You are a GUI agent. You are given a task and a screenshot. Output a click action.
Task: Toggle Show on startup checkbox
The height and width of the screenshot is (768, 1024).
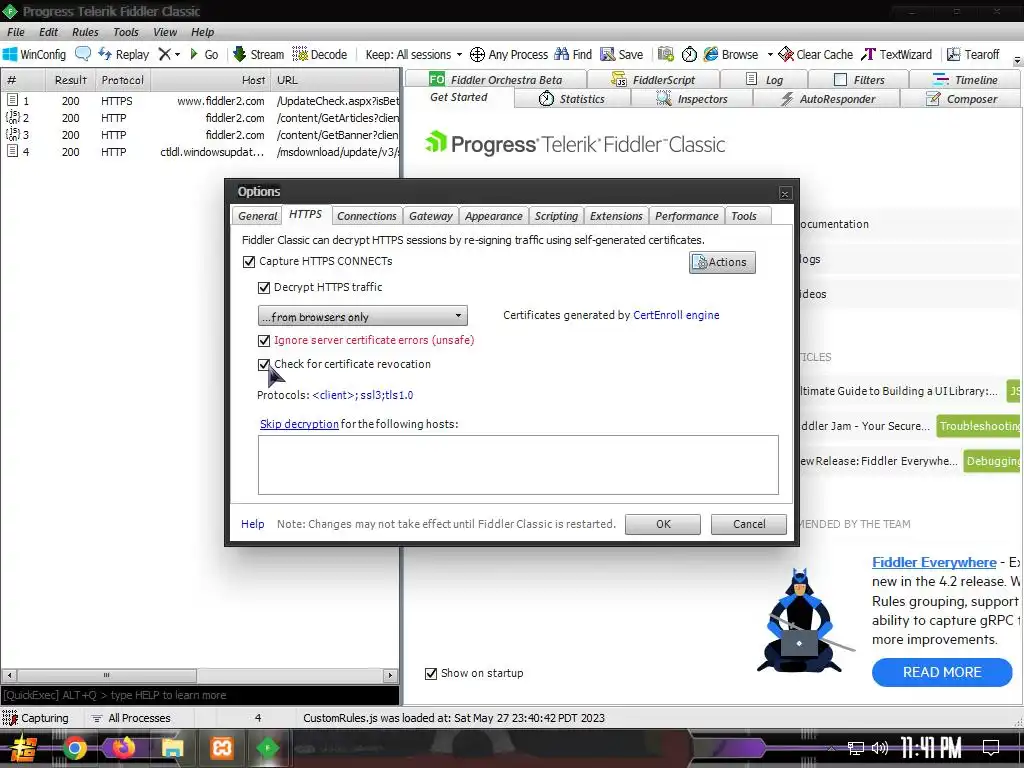pos(431,673)
